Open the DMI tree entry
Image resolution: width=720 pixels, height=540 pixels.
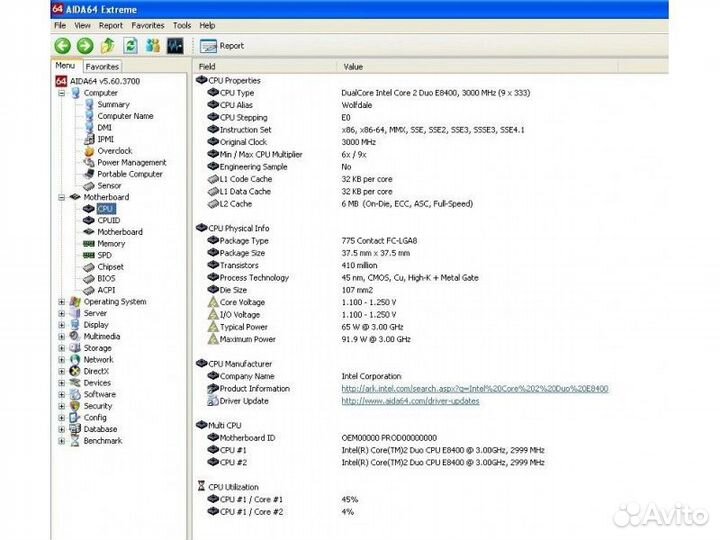[x=104, y=128]
